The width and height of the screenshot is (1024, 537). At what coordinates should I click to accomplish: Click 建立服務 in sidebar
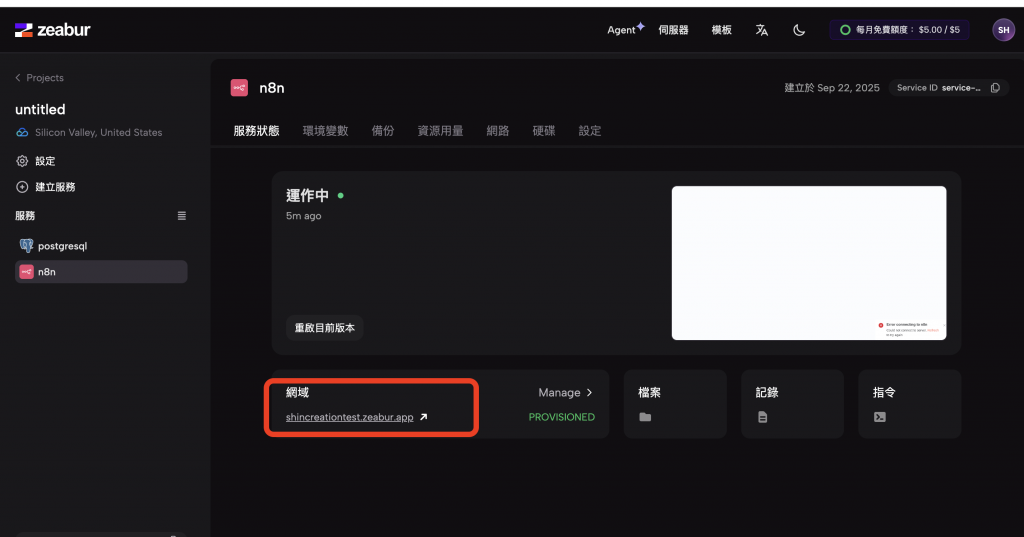[x=56, y=187]
